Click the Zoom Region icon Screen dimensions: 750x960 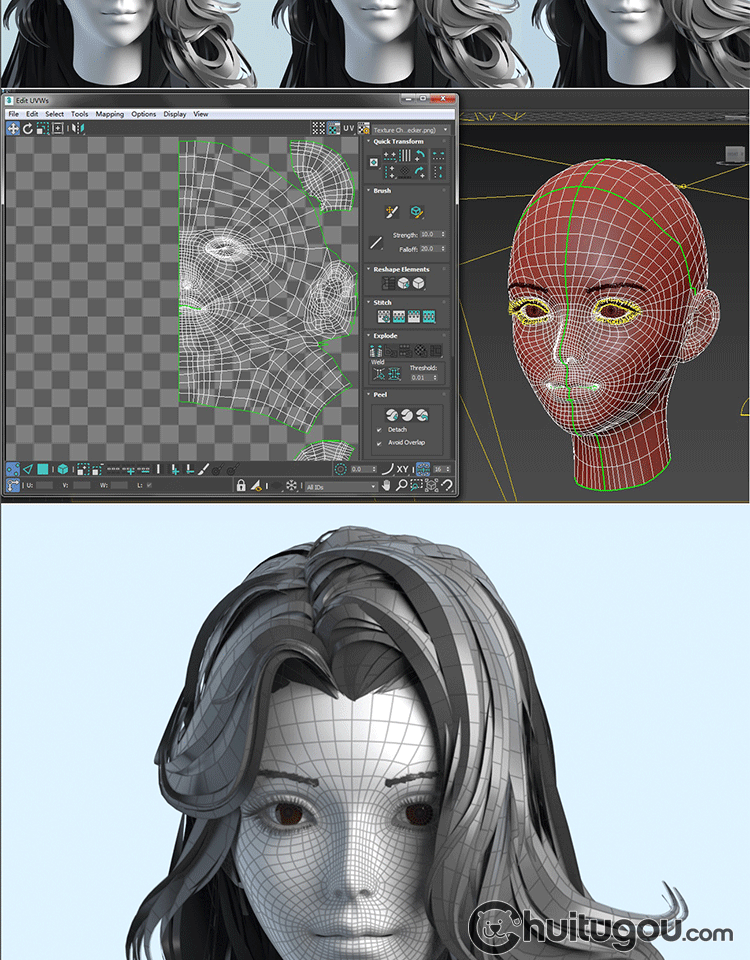point(416,486)
